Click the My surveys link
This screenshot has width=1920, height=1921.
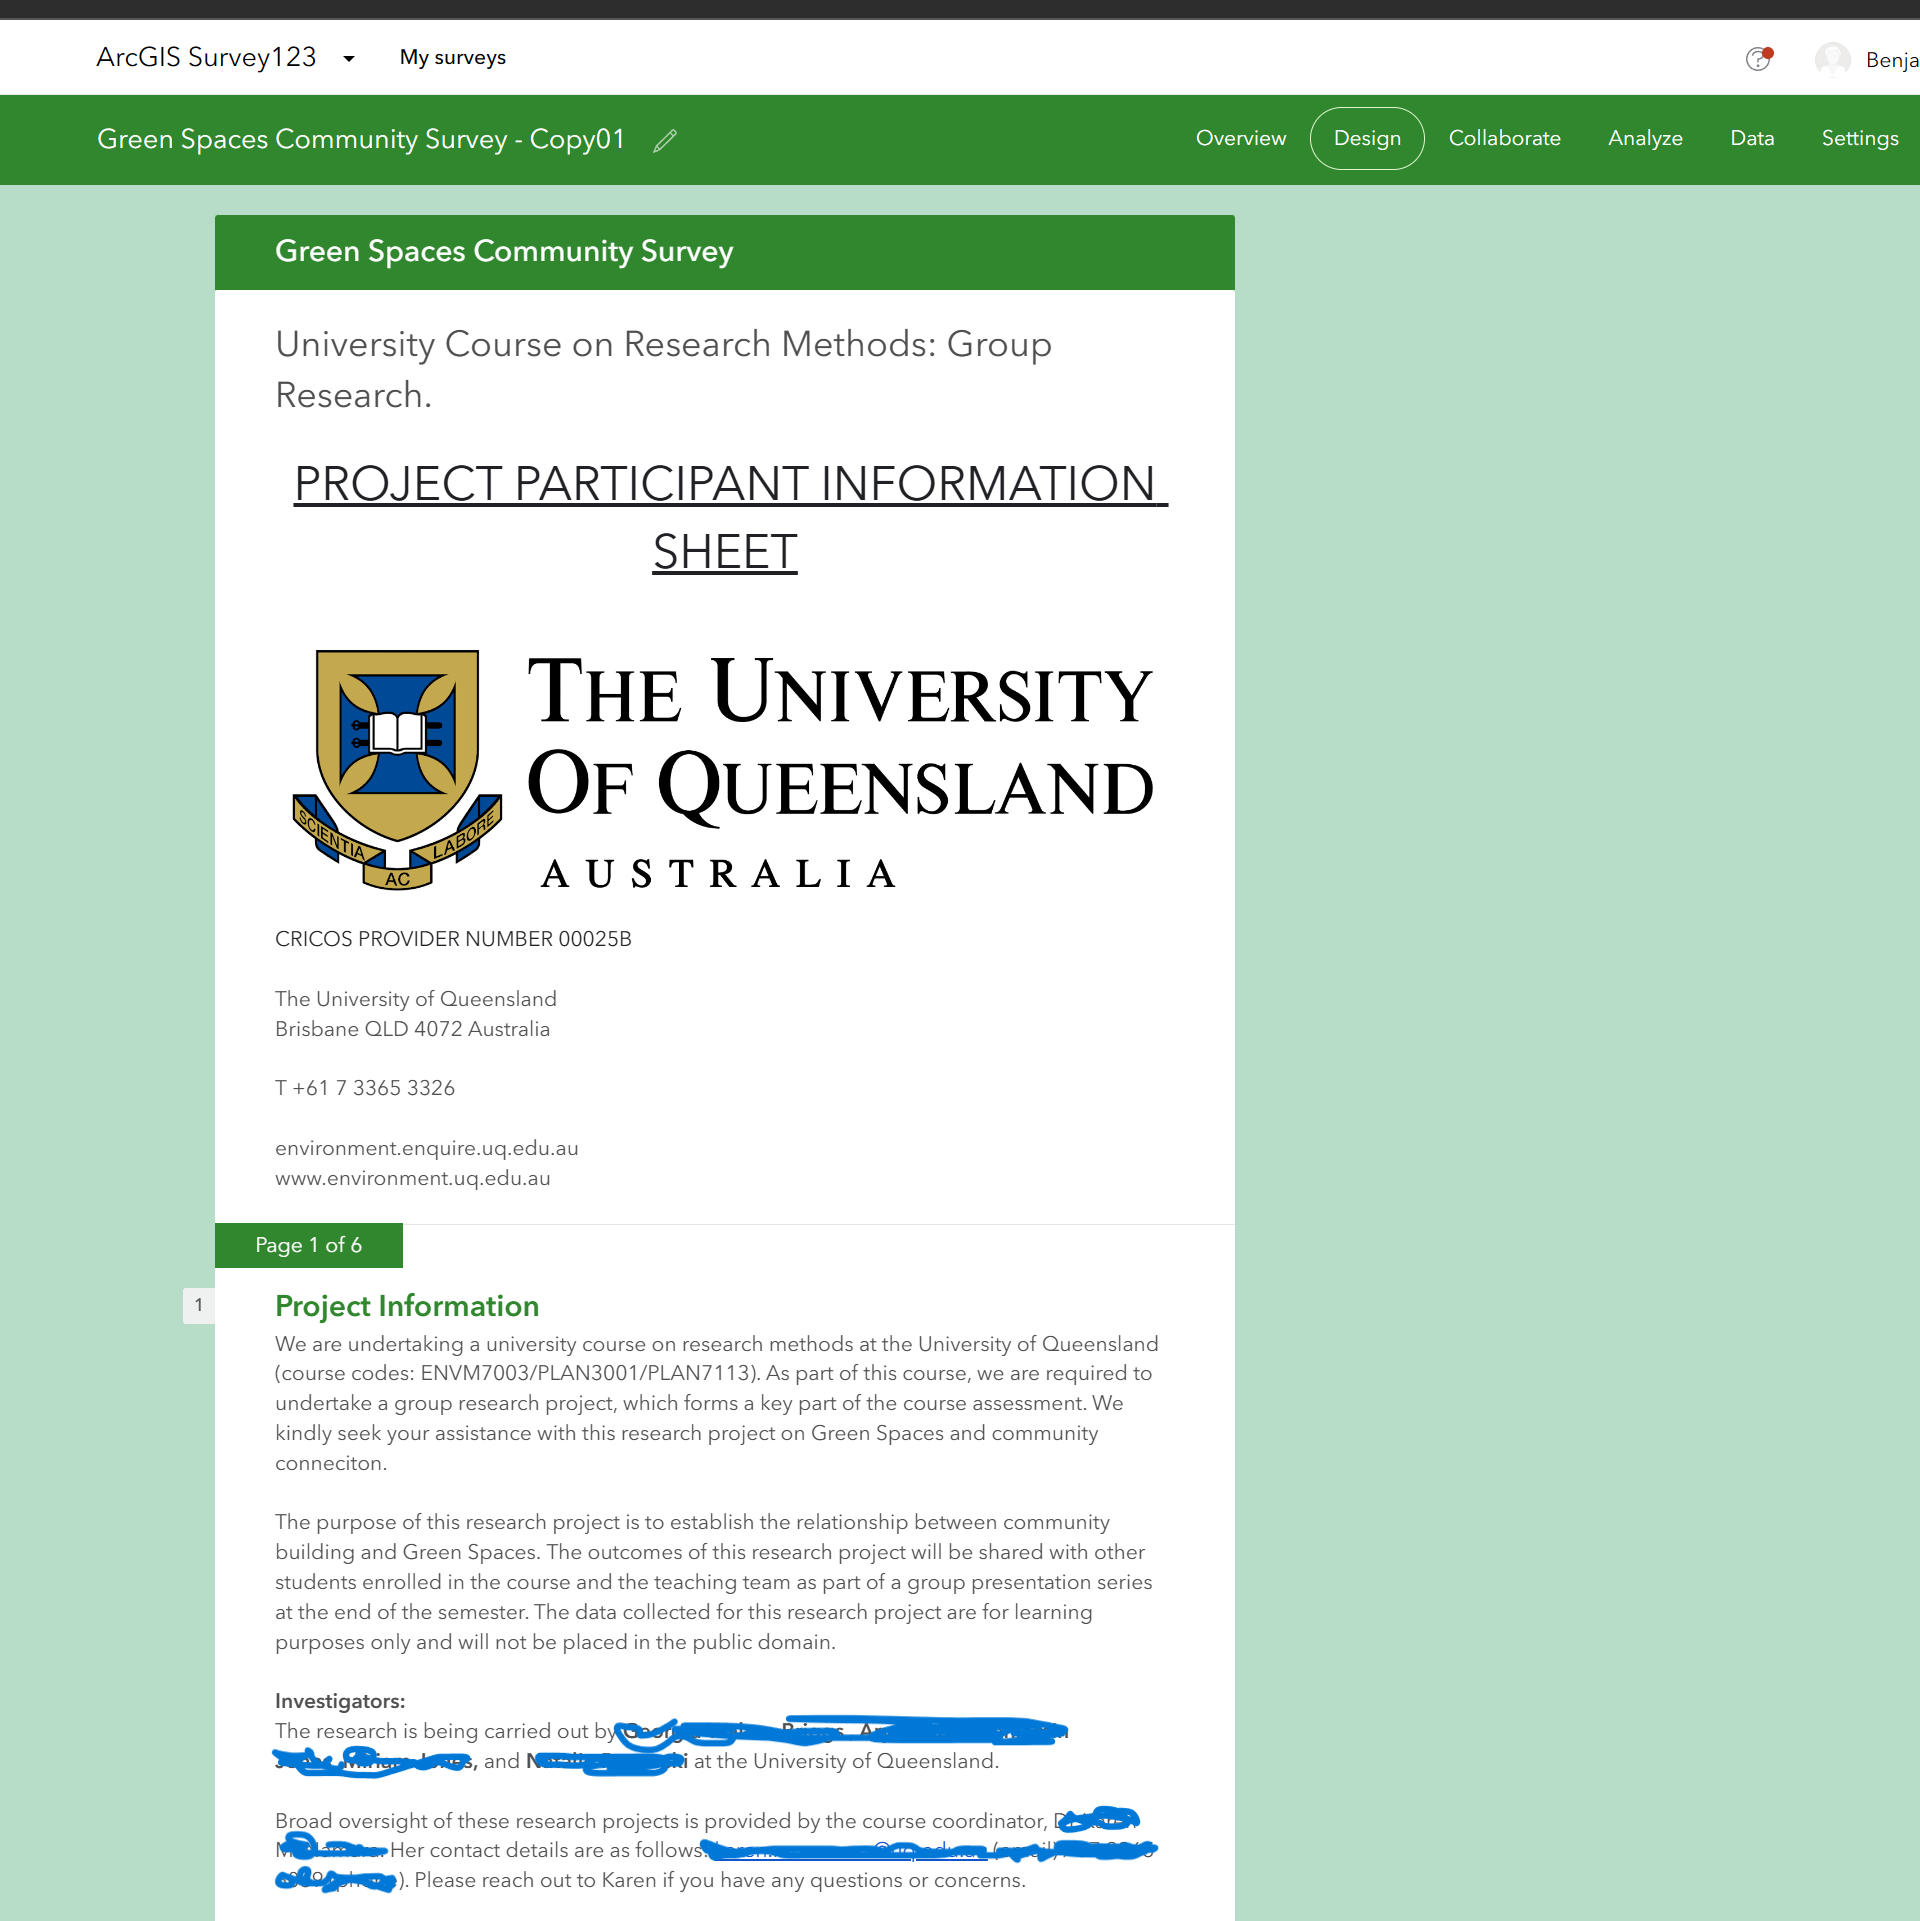click(x=453, y=58)
